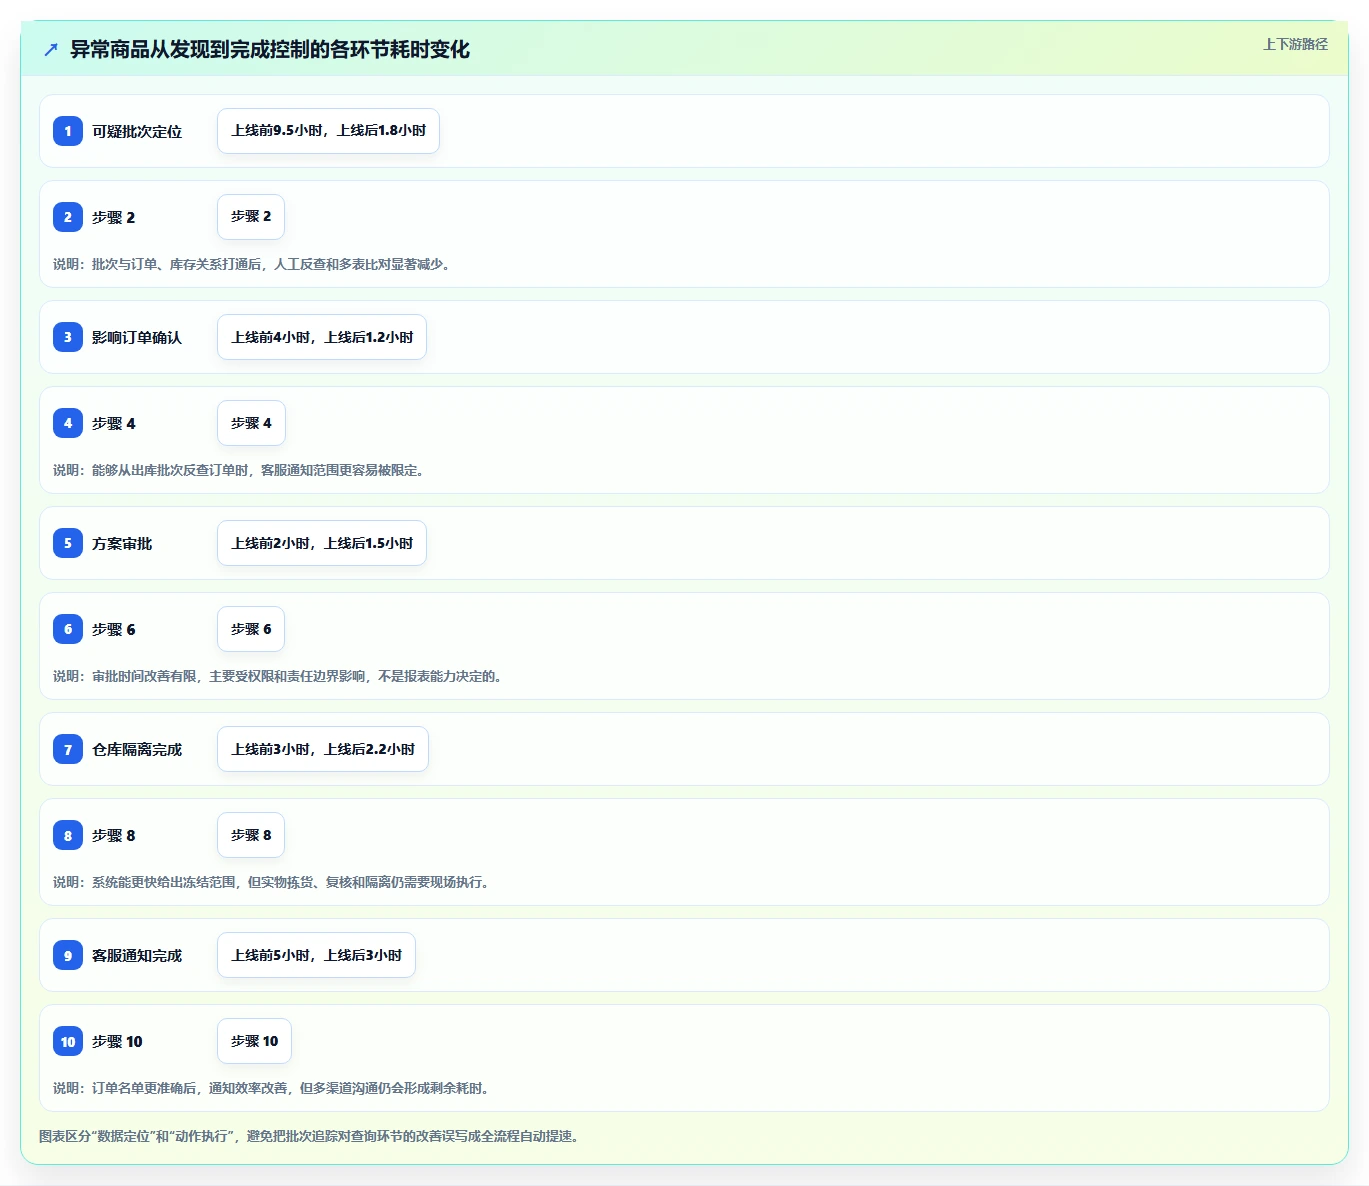Select the 影响订单确认 step label
Image resolution: width=1369 pixels, height=1186 pixels.
[x=137, y=337]
